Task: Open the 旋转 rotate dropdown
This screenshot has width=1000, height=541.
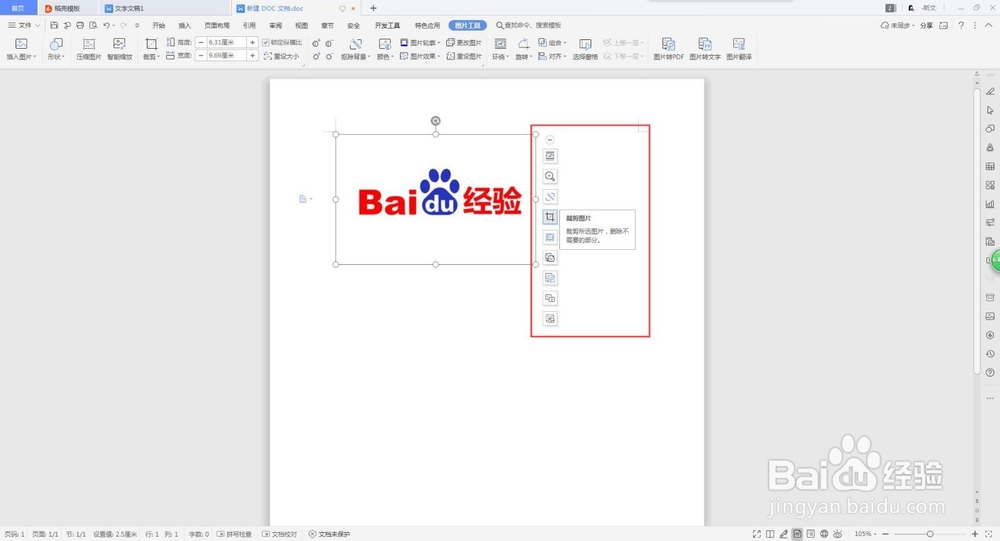Action: (x=523, y=48)
